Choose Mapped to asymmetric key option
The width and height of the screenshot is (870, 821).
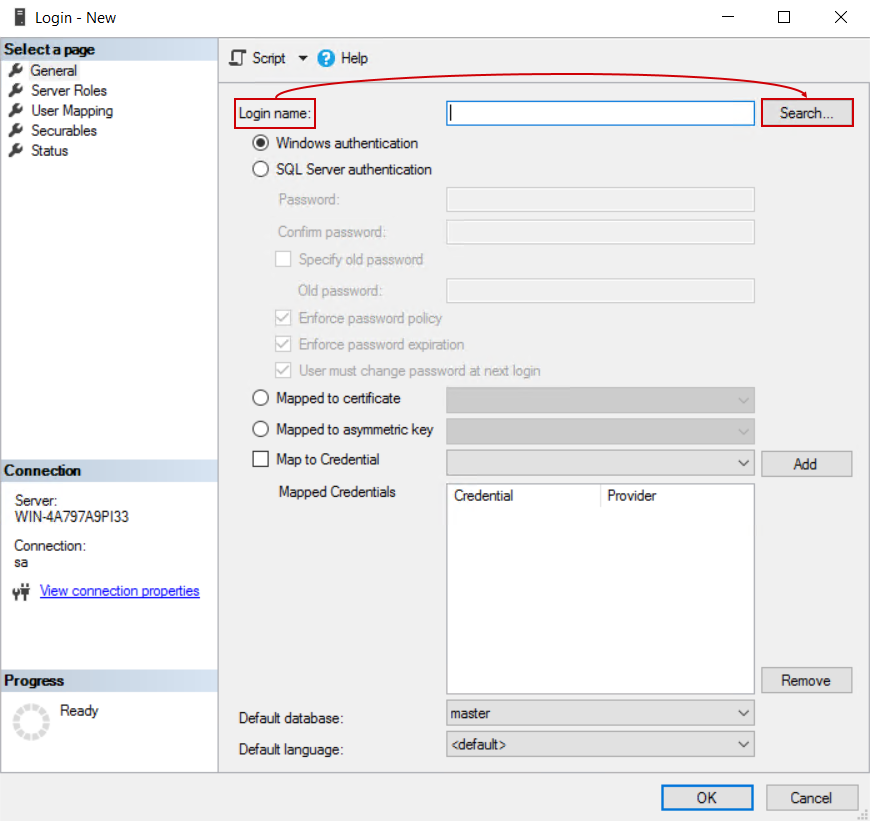261,429
